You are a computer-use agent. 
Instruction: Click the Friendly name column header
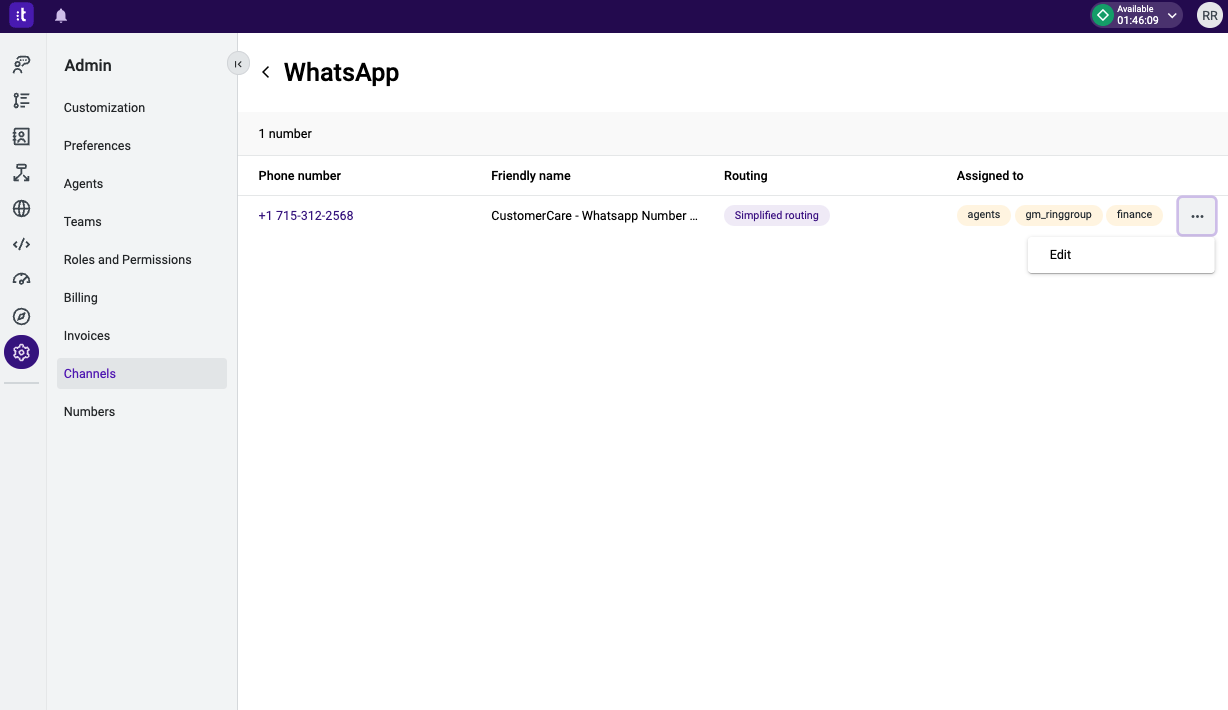(531, 176)
